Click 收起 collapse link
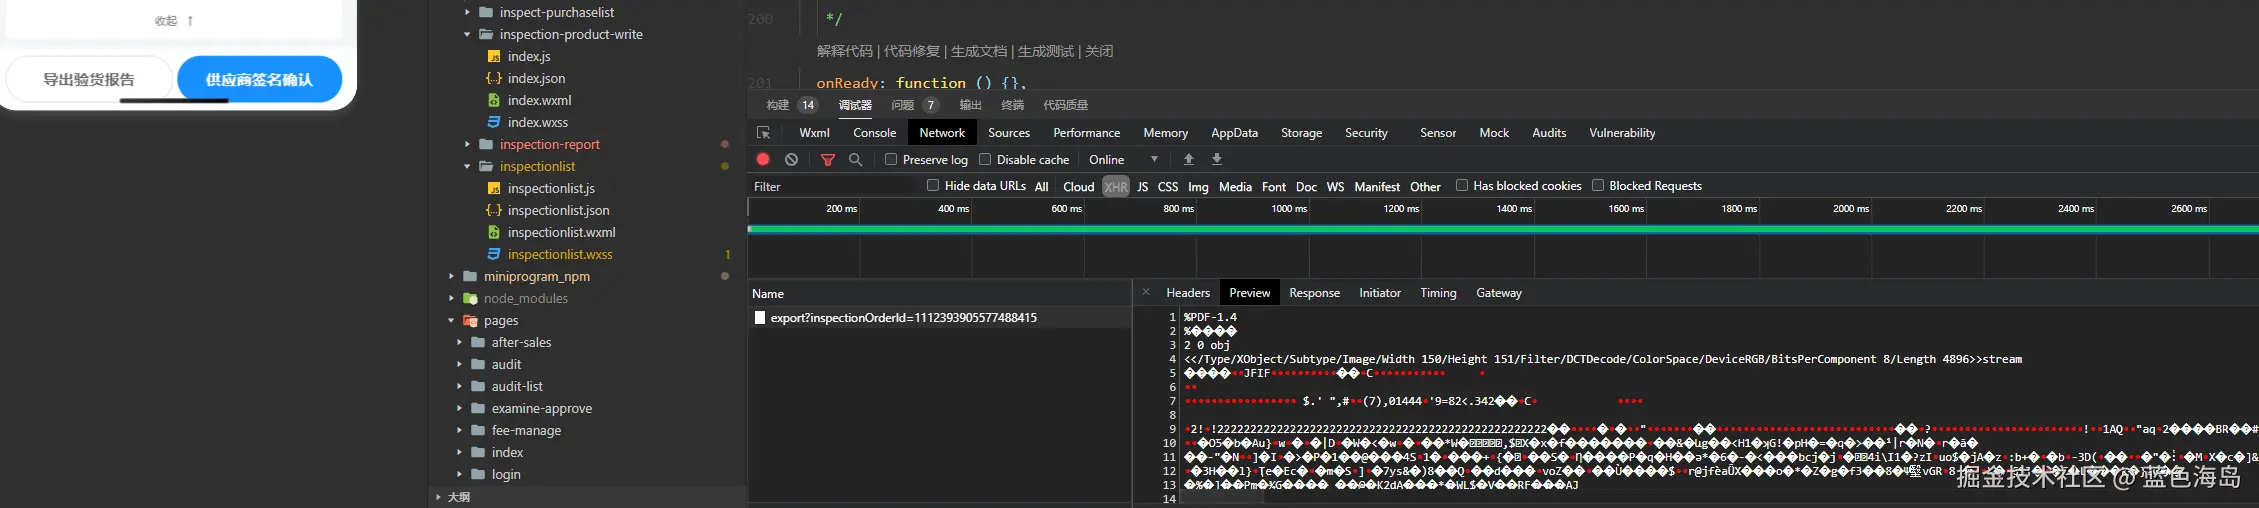The width and height of the screenshot is (2259, 508). pyautogui.click(x=174, y=20)
